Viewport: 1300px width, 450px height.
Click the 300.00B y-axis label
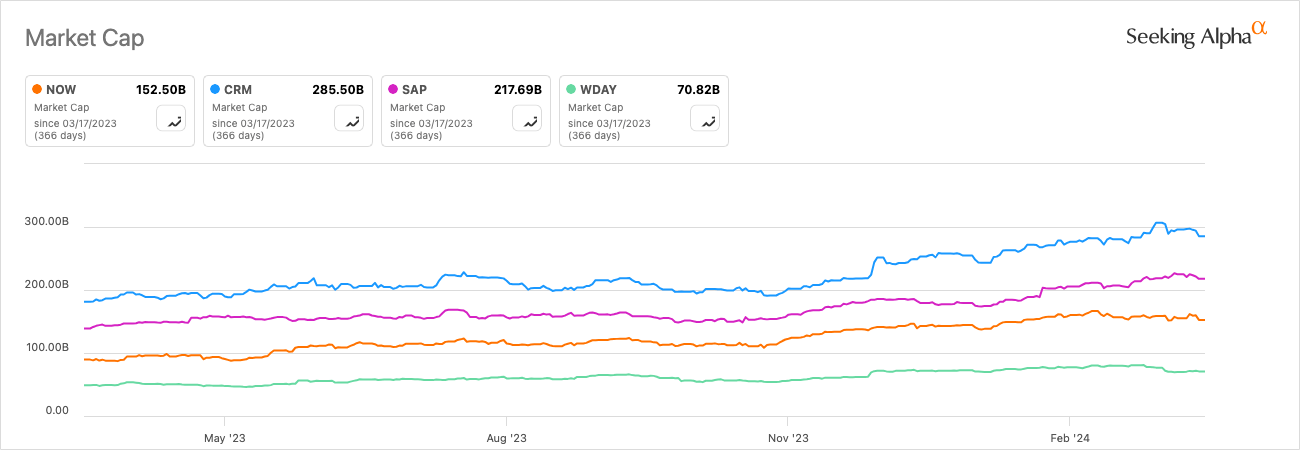tap(47, 222)
